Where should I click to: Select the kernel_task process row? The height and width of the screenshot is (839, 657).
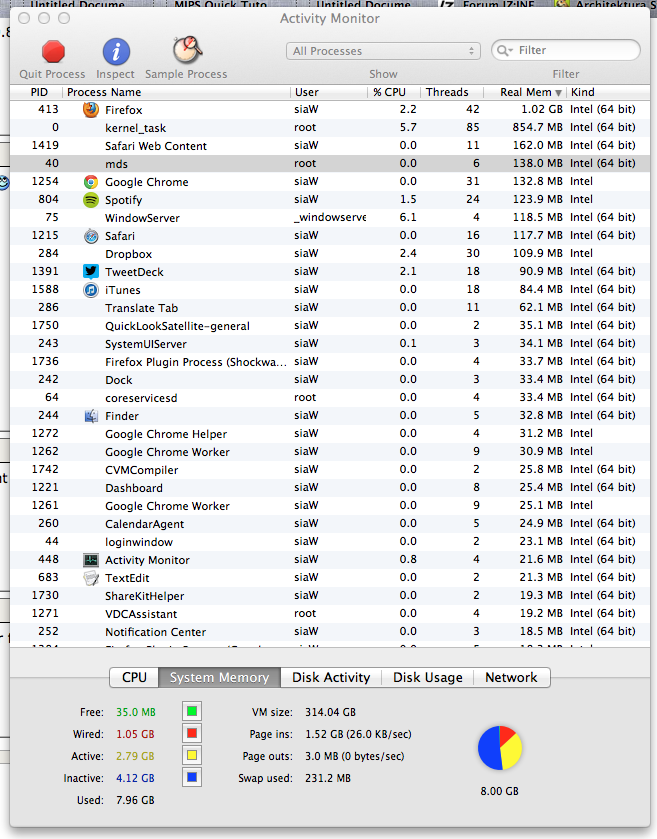(x=330, y=128)
